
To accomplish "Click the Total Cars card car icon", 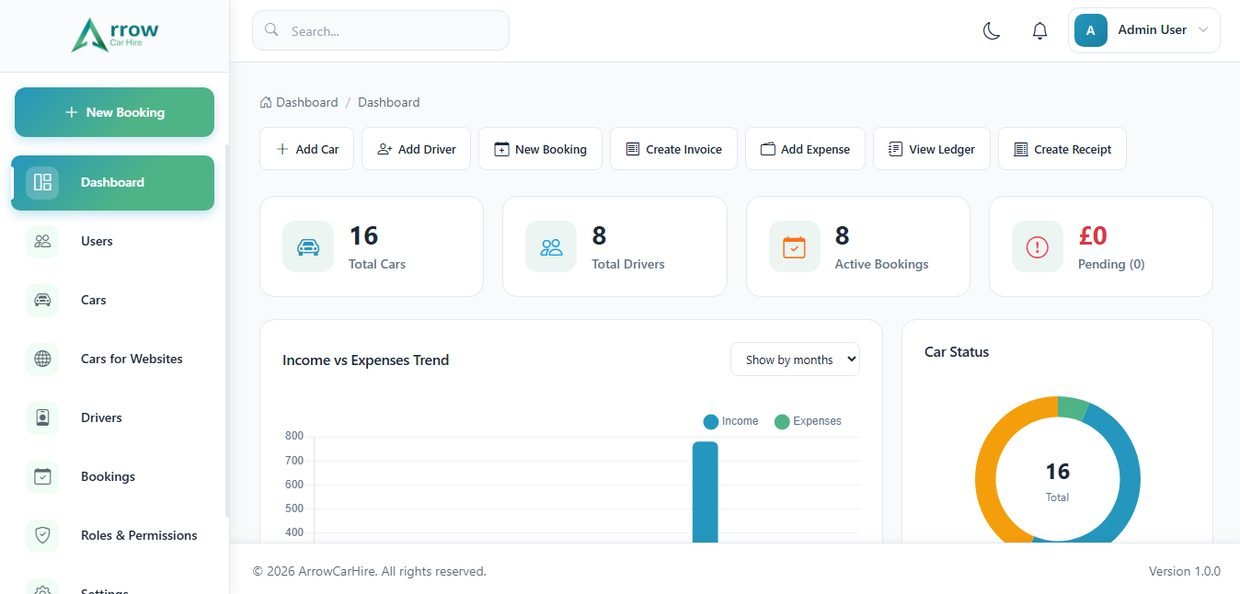I will coord(308,247).
